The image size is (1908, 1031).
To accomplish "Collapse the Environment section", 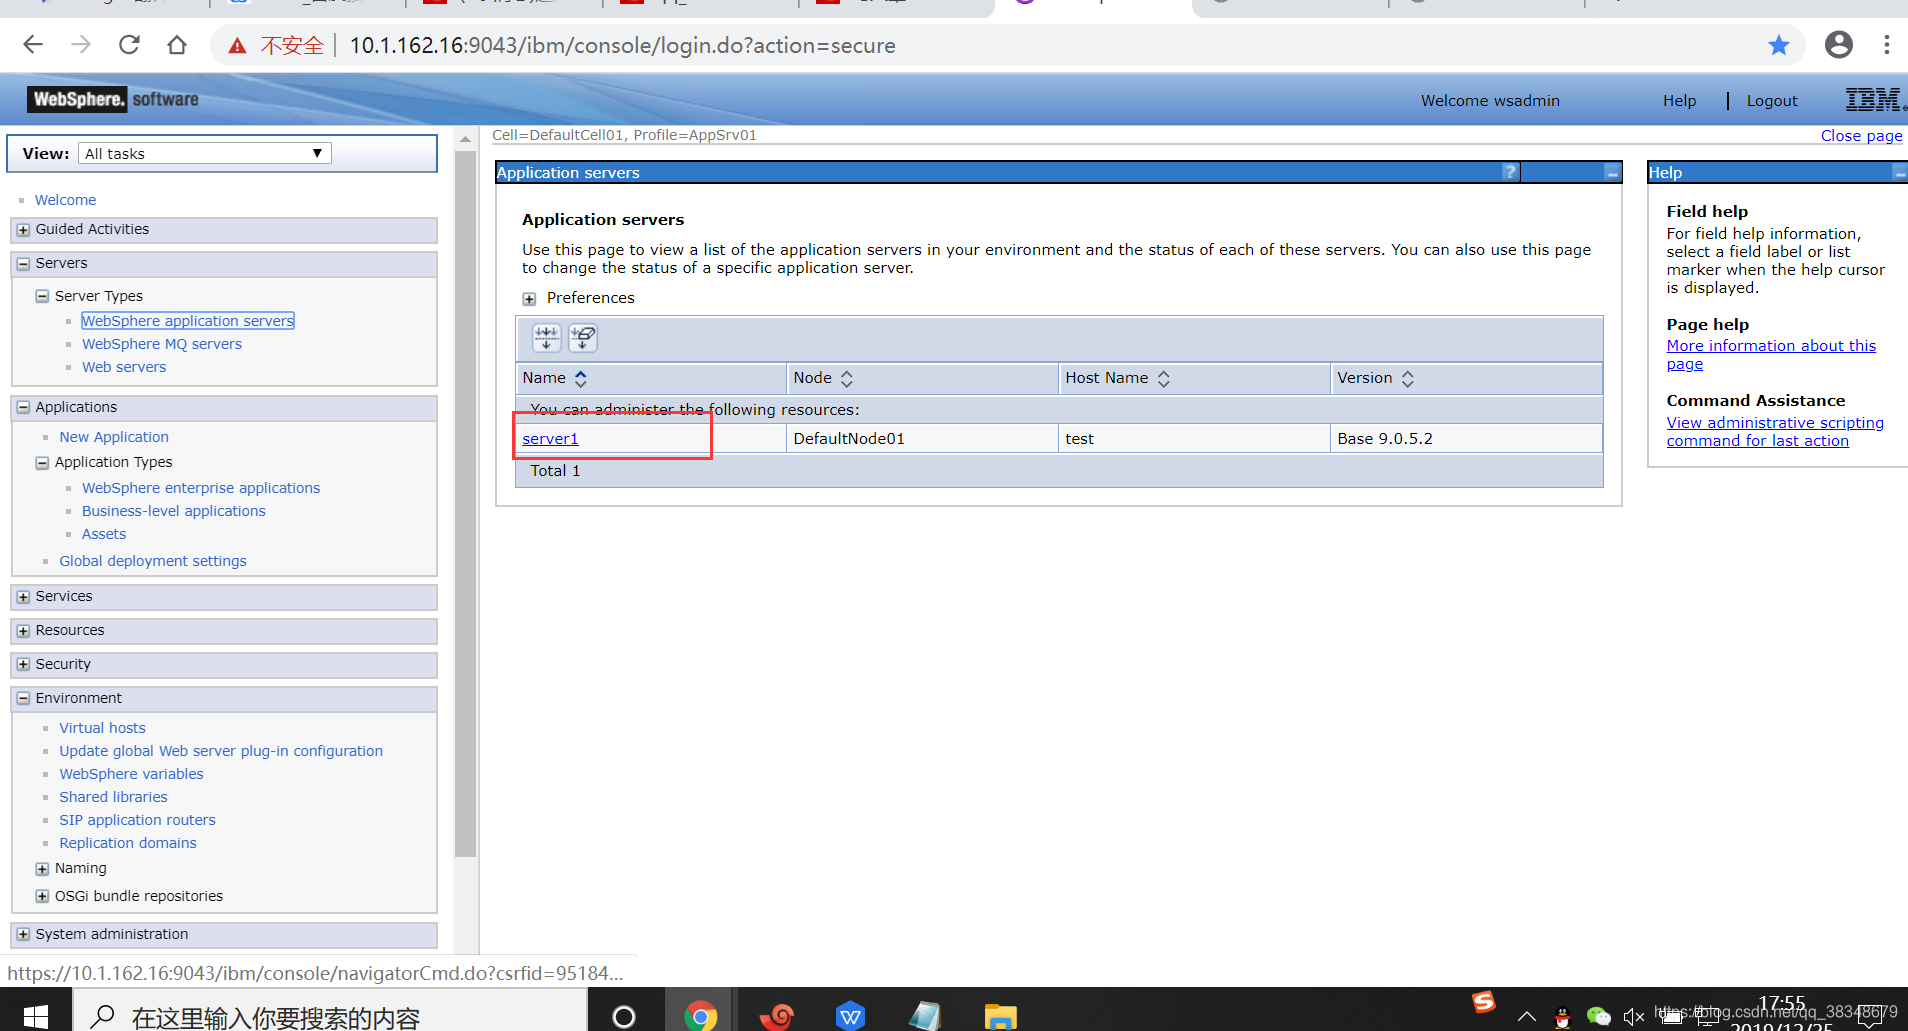I will click(x=23, y=699).
